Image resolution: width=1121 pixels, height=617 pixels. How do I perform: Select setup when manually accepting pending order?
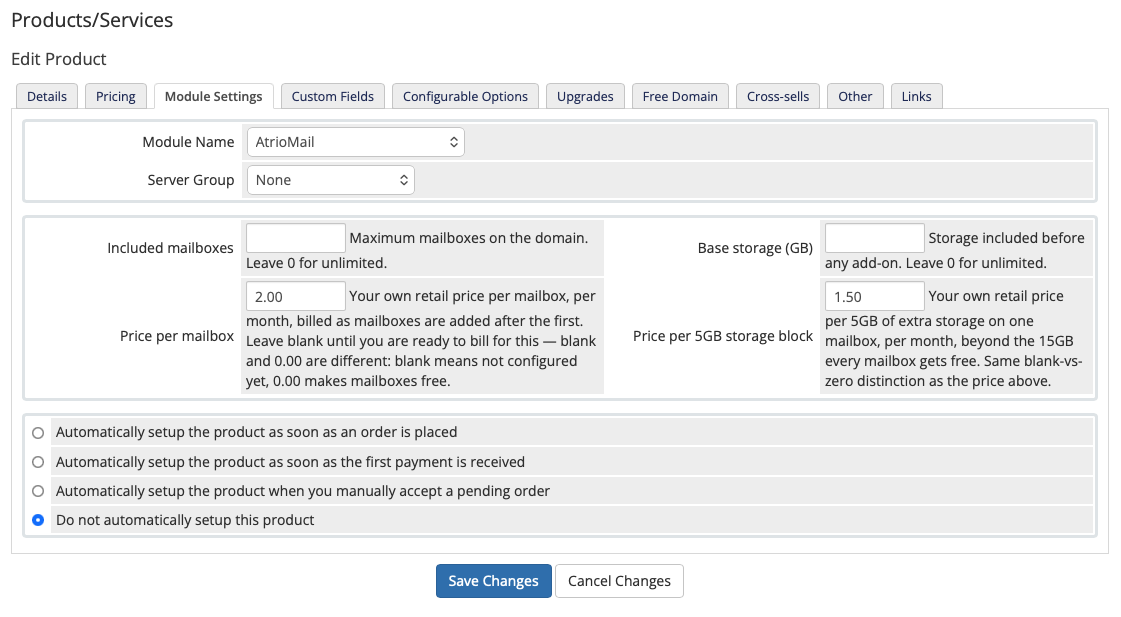[38, 491]
